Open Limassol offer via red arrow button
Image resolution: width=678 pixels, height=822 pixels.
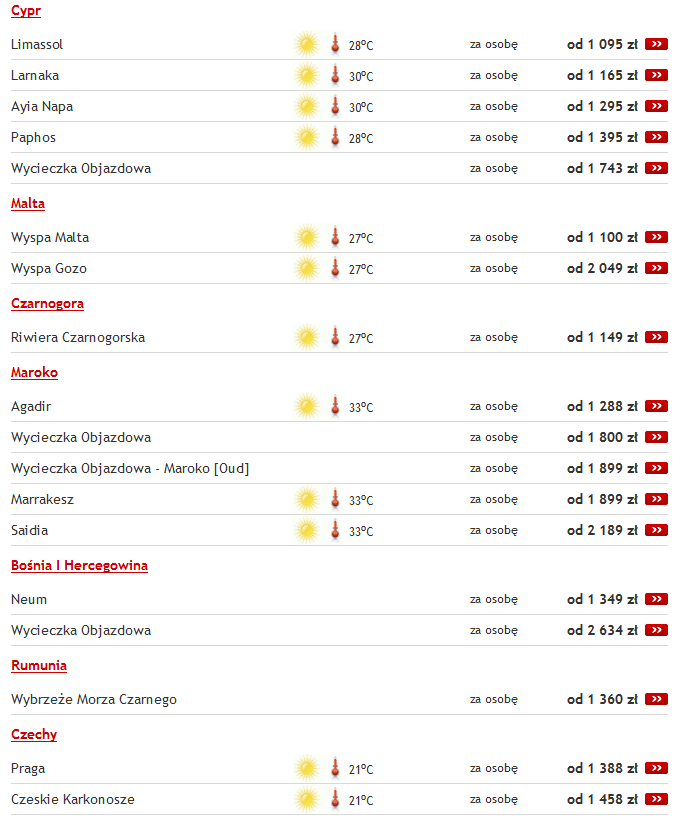coord(656,44)
